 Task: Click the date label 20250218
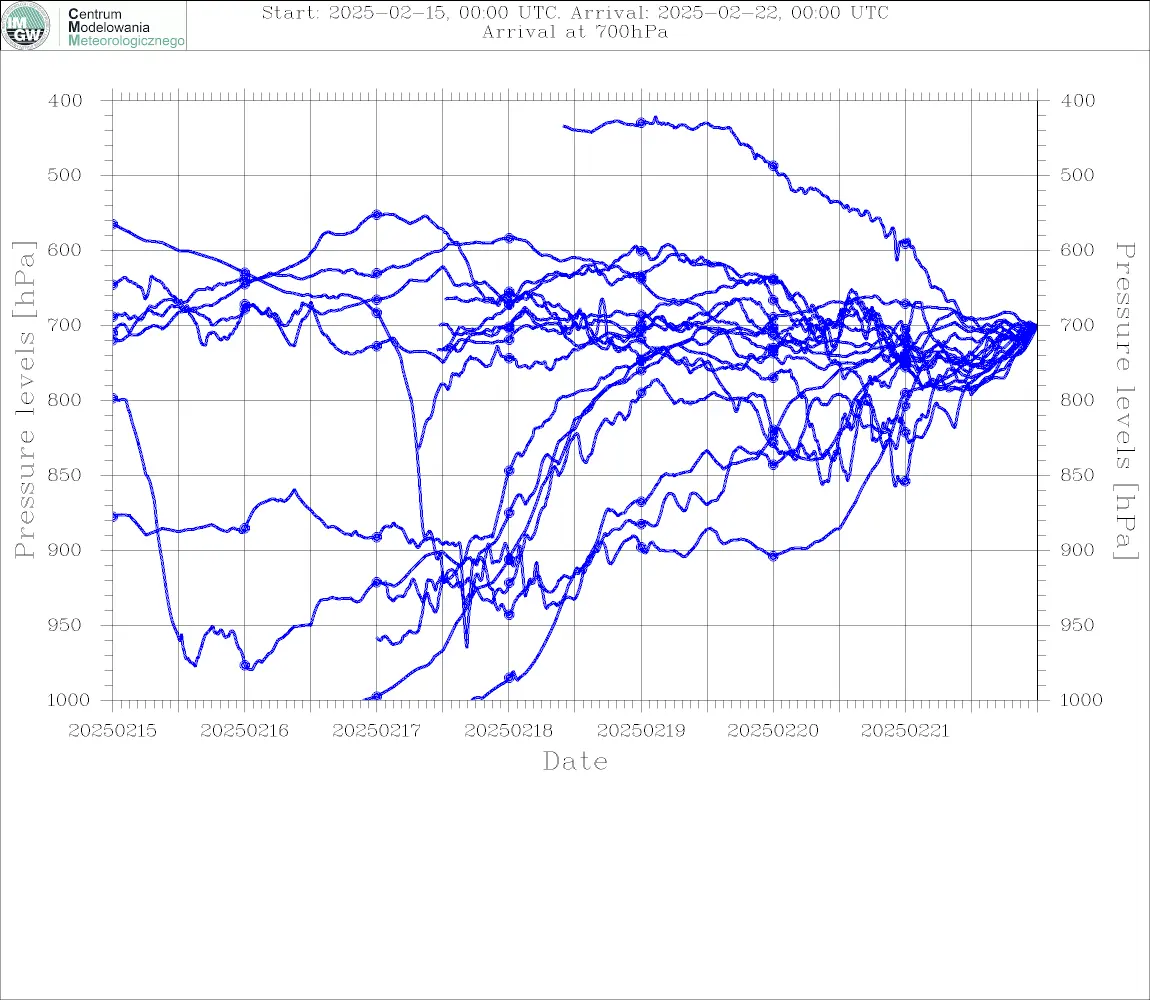(508, 731)
